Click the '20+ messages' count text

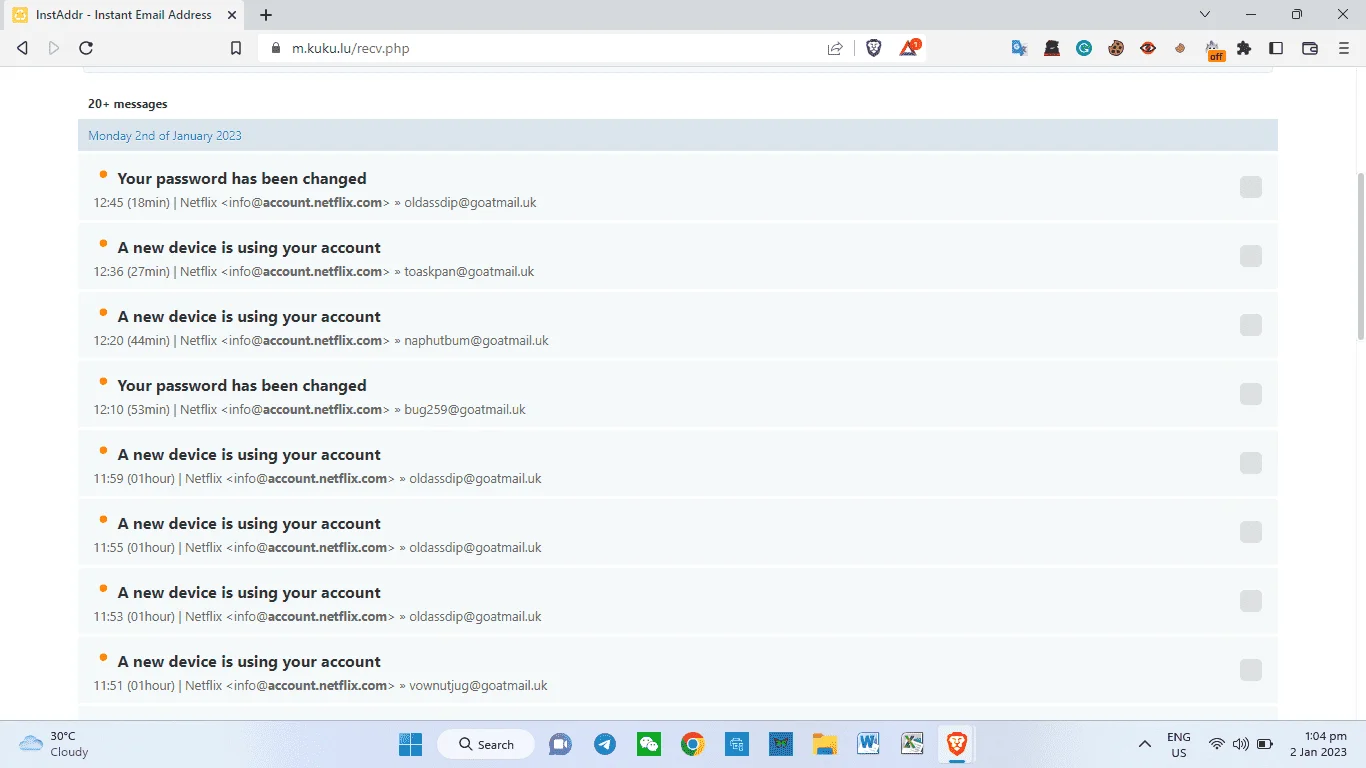point(128,104)
